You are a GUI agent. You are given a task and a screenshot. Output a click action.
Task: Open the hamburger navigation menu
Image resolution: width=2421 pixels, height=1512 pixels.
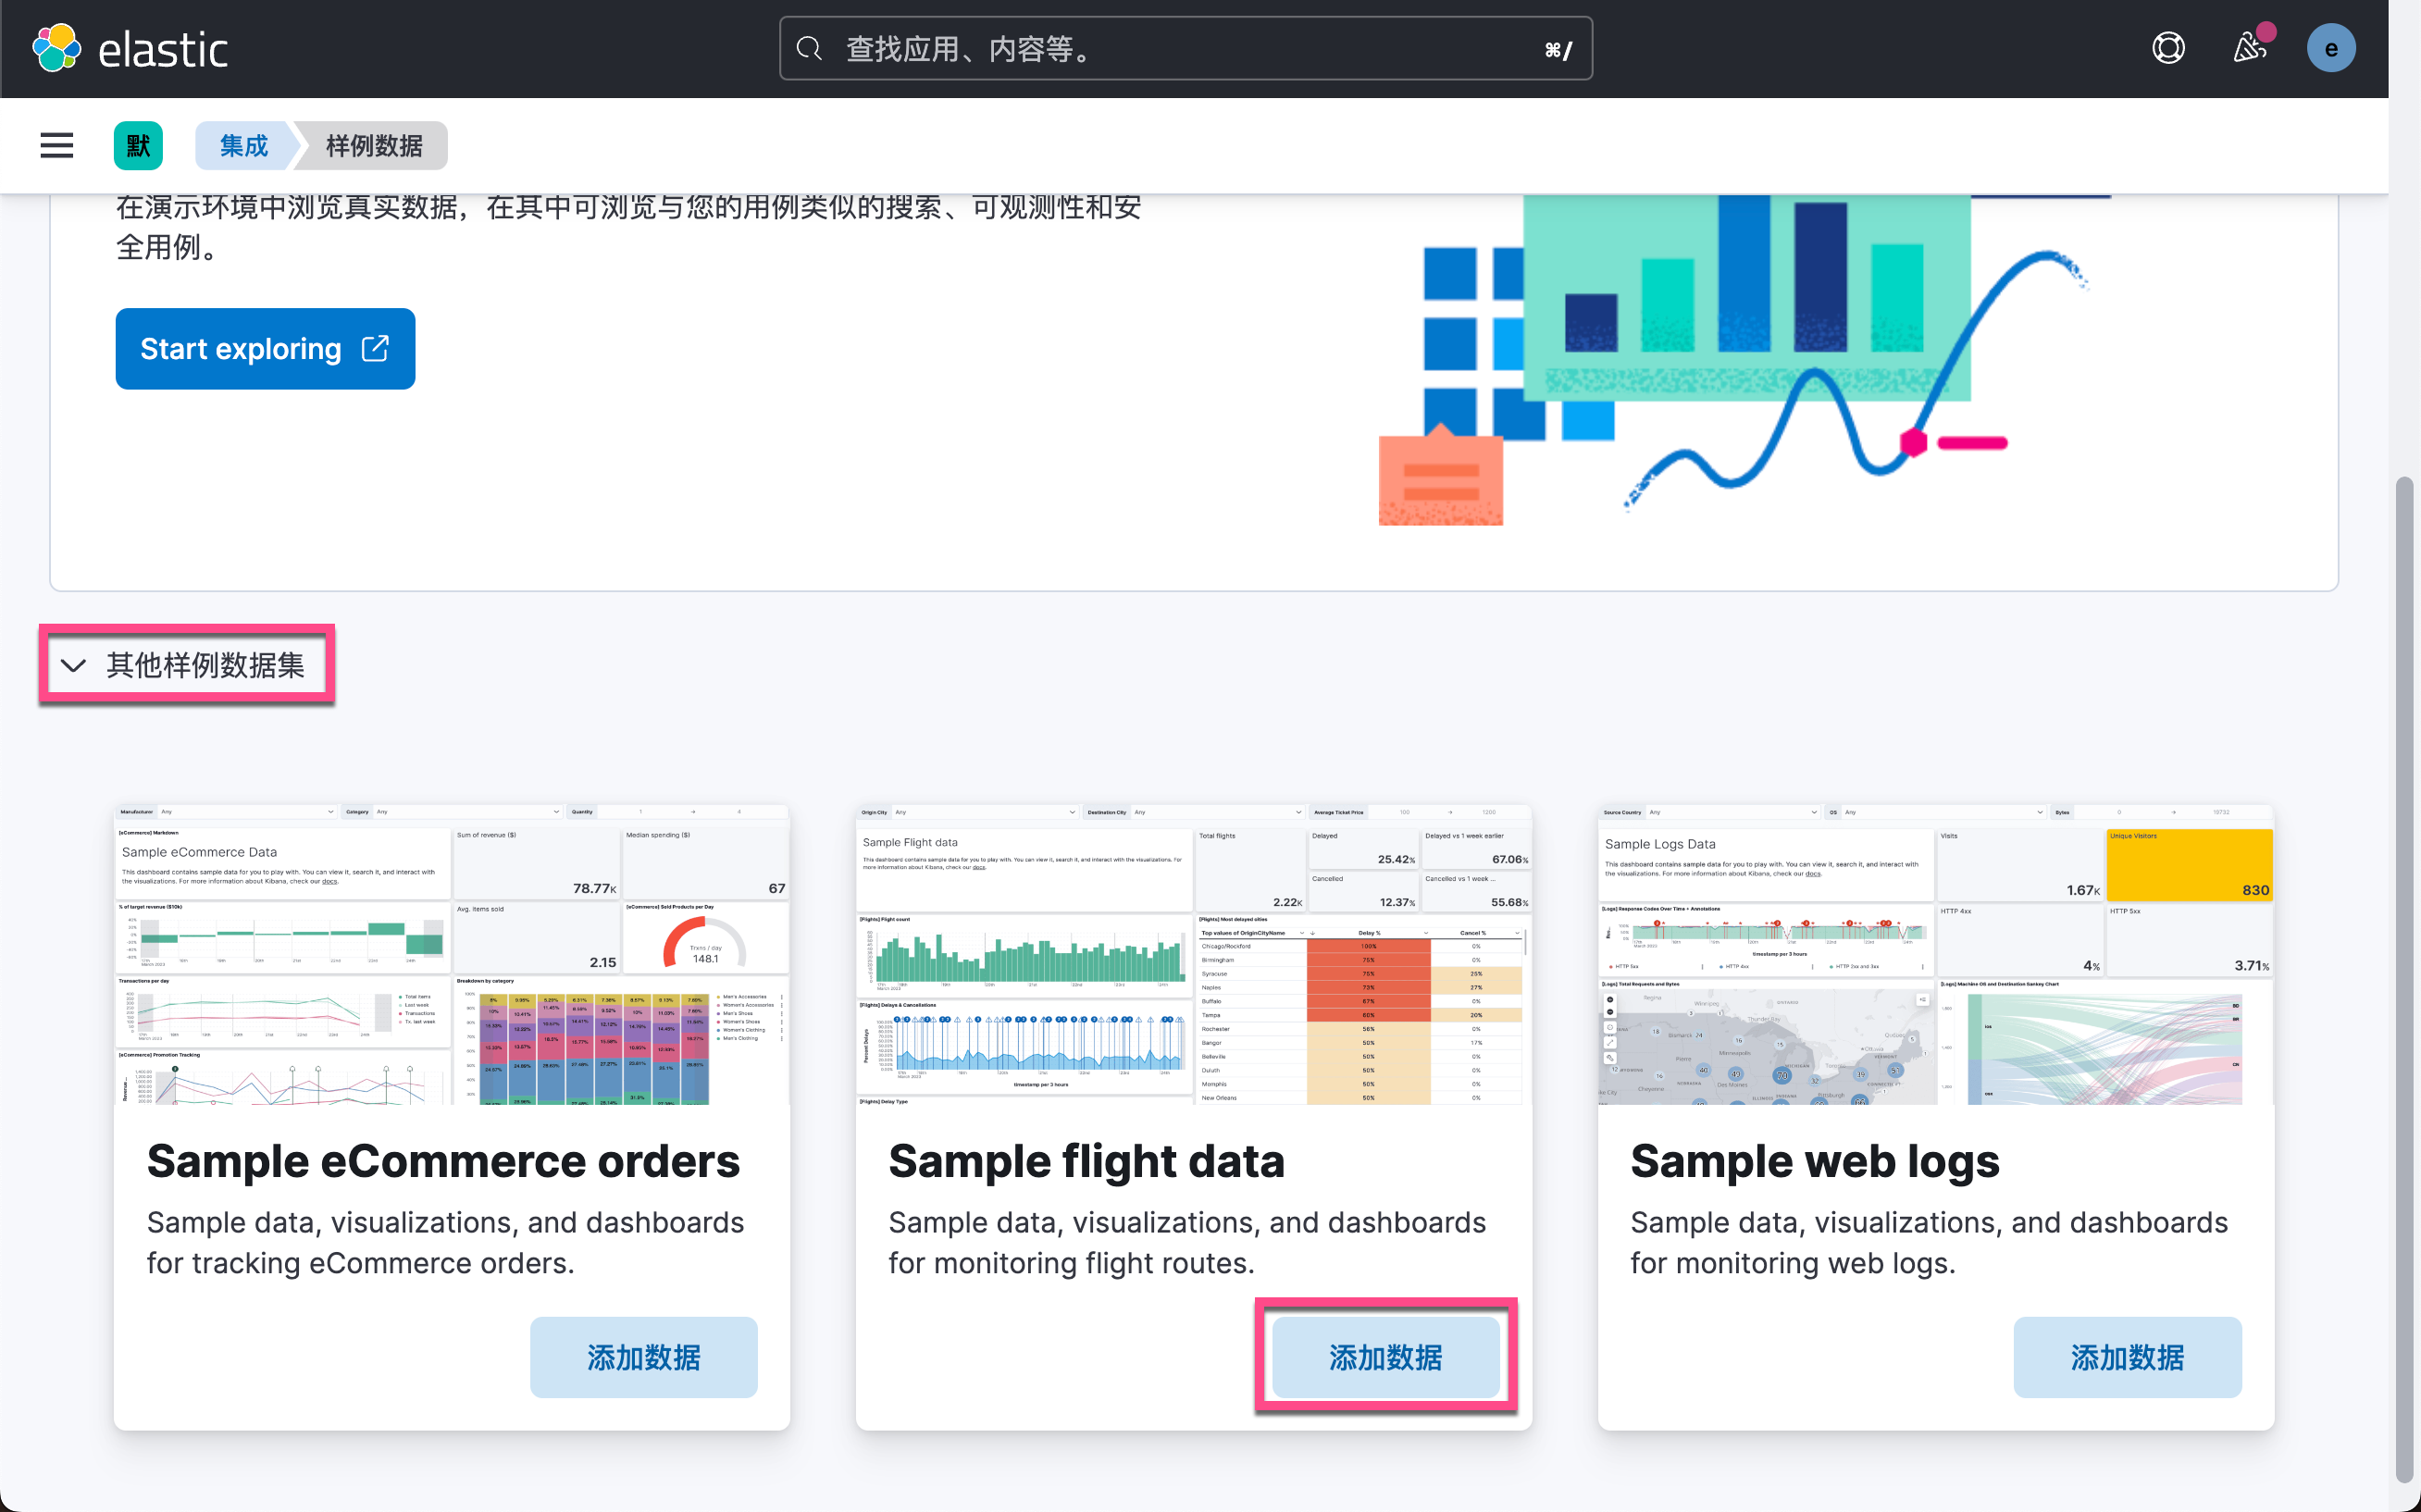tap(56, 145)
